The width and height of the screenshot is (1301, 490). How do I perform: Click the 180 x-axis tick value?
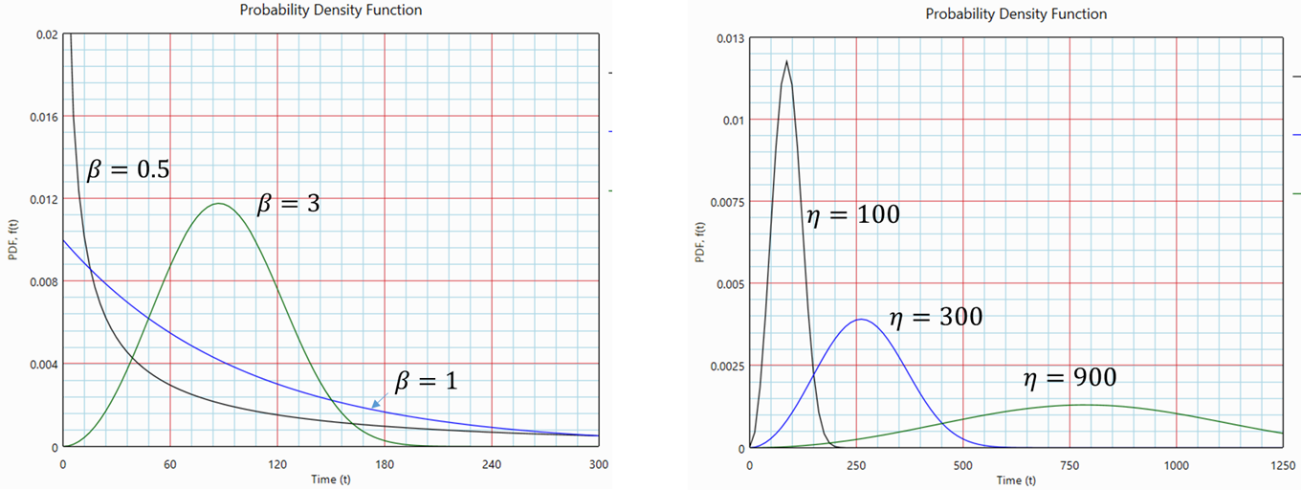(x=385, y=464)
